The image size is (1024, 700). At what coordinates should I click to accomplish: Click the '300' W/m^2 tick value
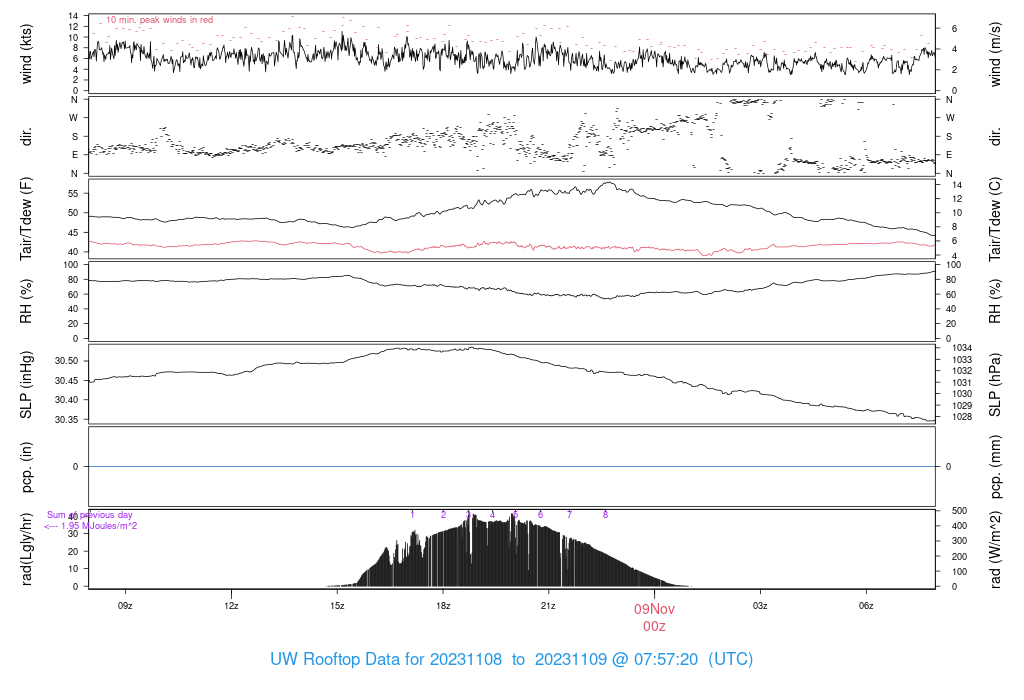(x=959, y=541)
